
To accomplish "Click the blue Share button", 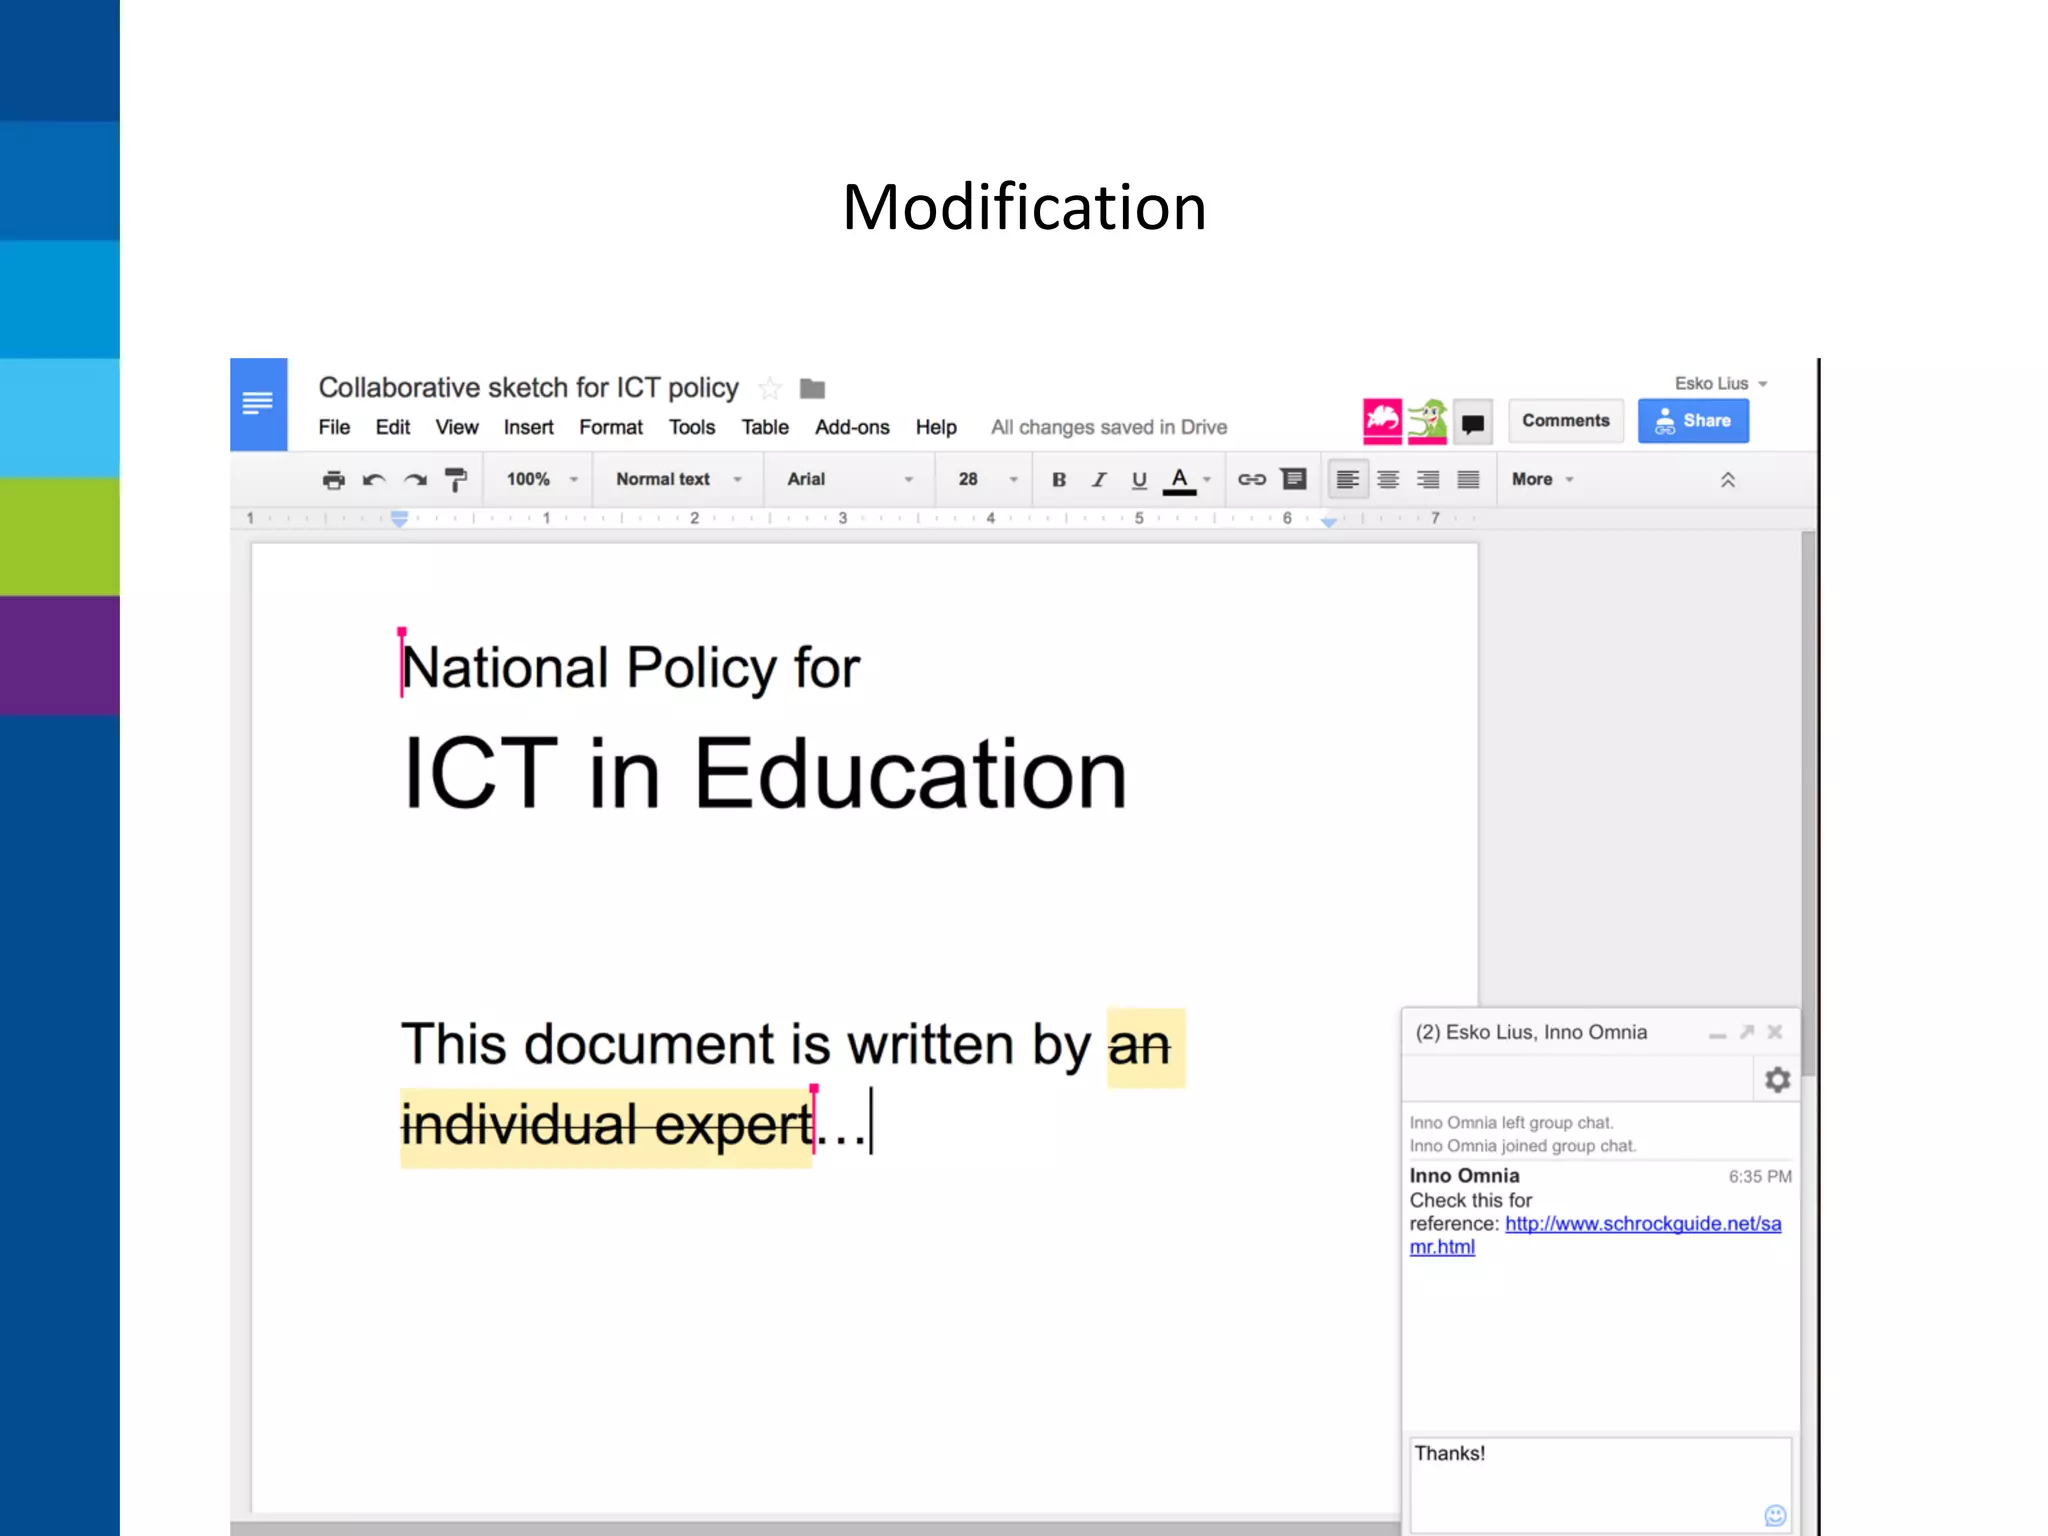I will pyautogui.click(x=1692, y=421).
